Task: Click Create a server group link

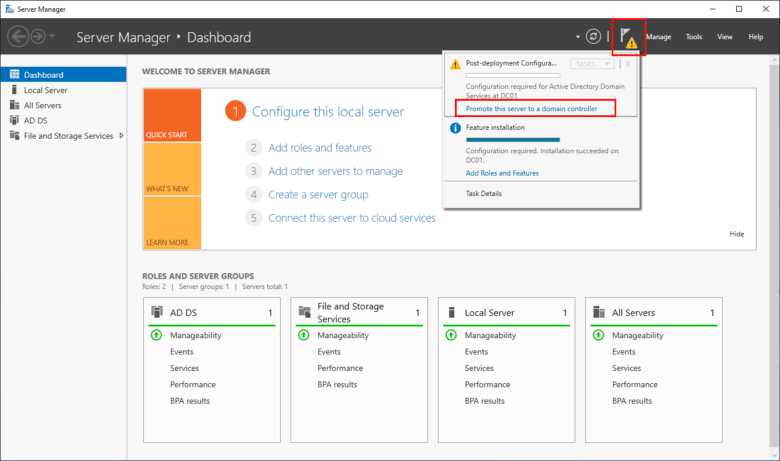Action: (x=318, y=194)
